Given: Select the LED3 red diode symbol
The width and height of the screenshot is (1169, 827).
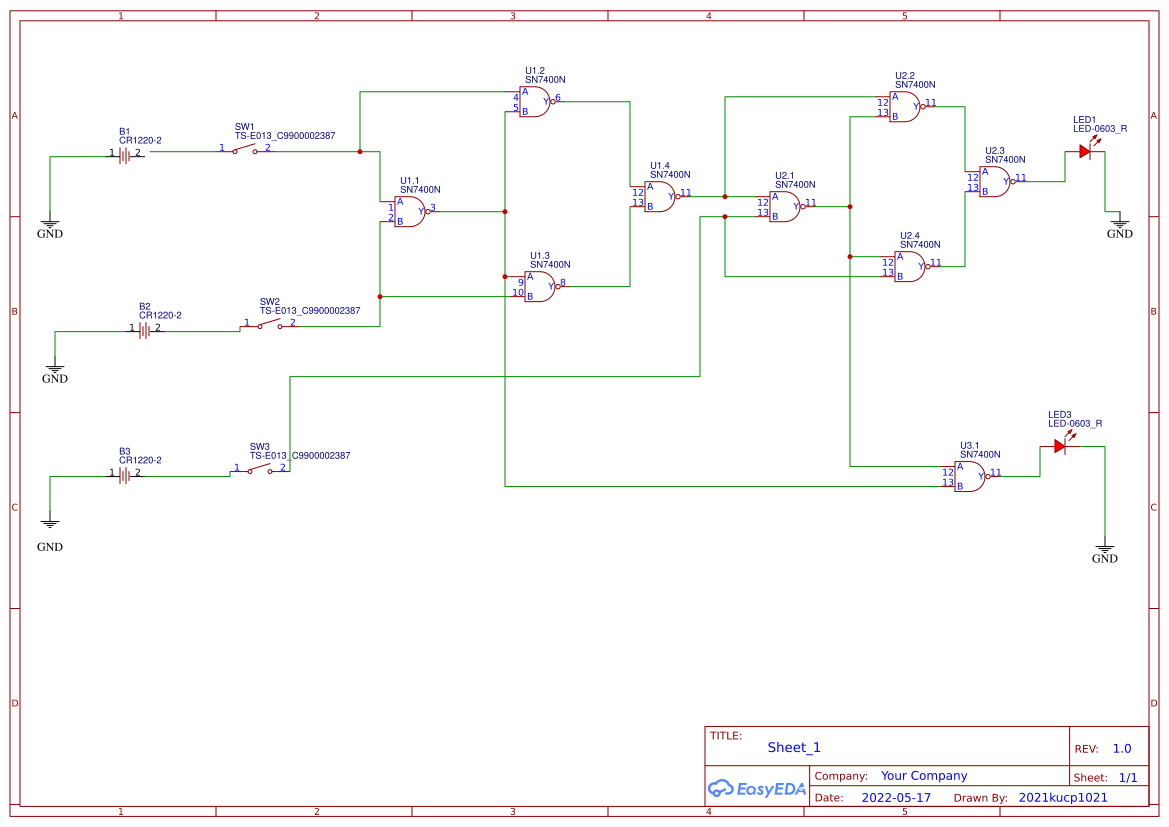Looking at the screenshot, I should point(1061,444).
